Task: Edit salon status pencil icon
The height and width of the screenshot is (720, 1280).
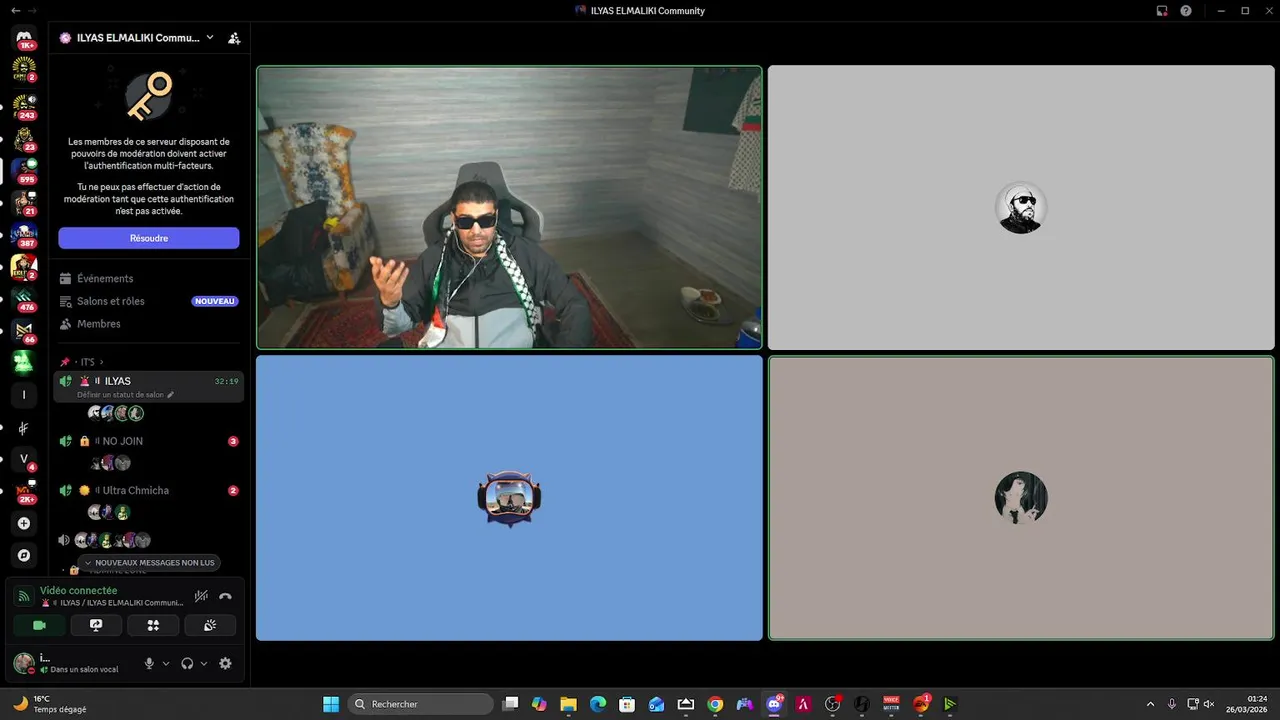Action: 170,395
